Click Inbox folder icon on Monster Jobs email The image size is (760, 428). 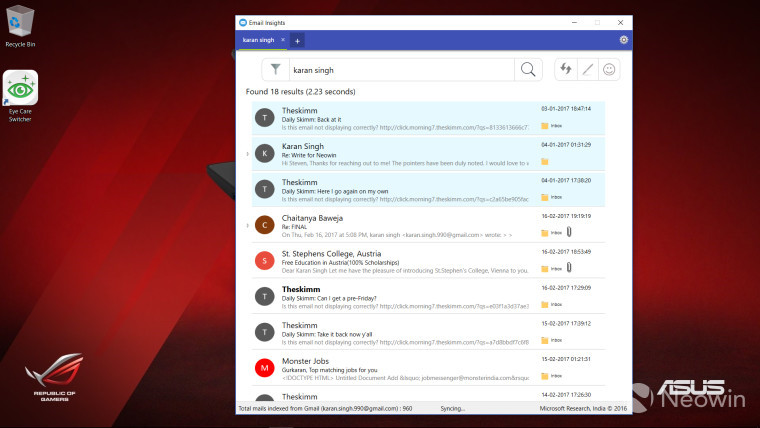tap(545, 376)
